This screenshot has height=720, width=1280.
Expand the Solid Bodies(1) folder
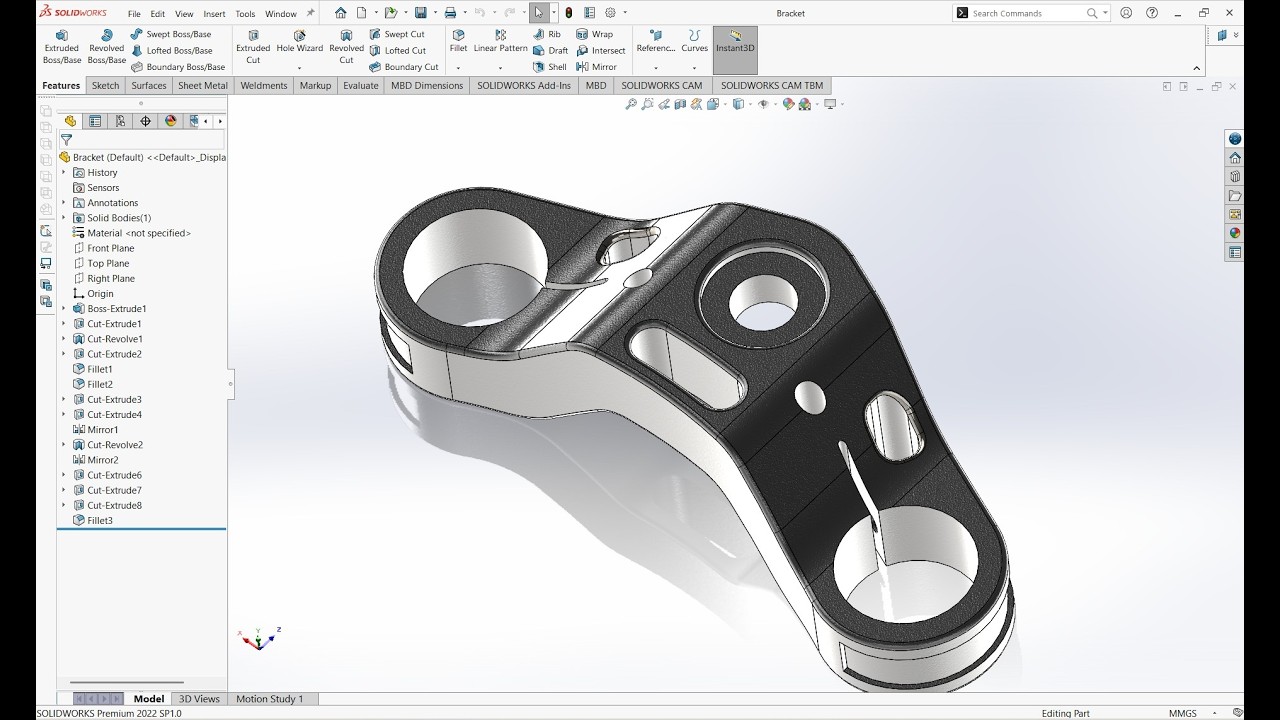tap(64, 218)
